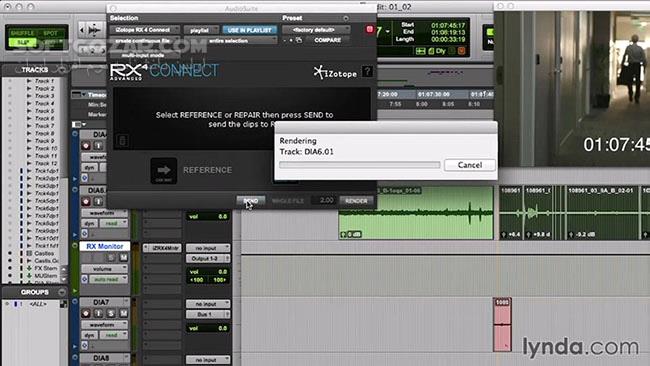Select Track 1 in the tracks list
Screen dimensions: 650x366
pyautogui.click(x=44, y=81)
